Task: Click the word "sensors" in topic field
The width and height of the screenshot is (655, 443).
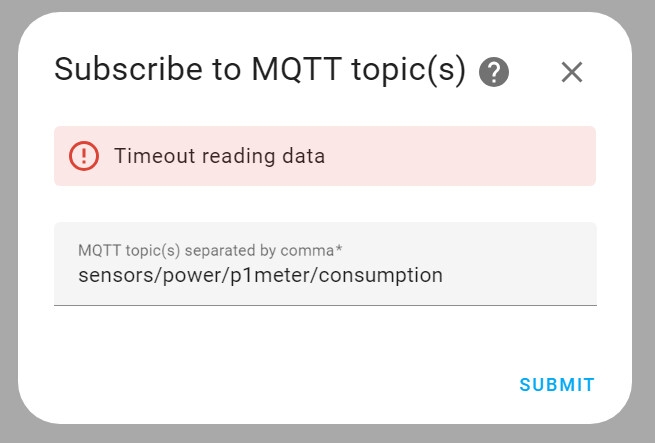Action: [x=112, y=275]
